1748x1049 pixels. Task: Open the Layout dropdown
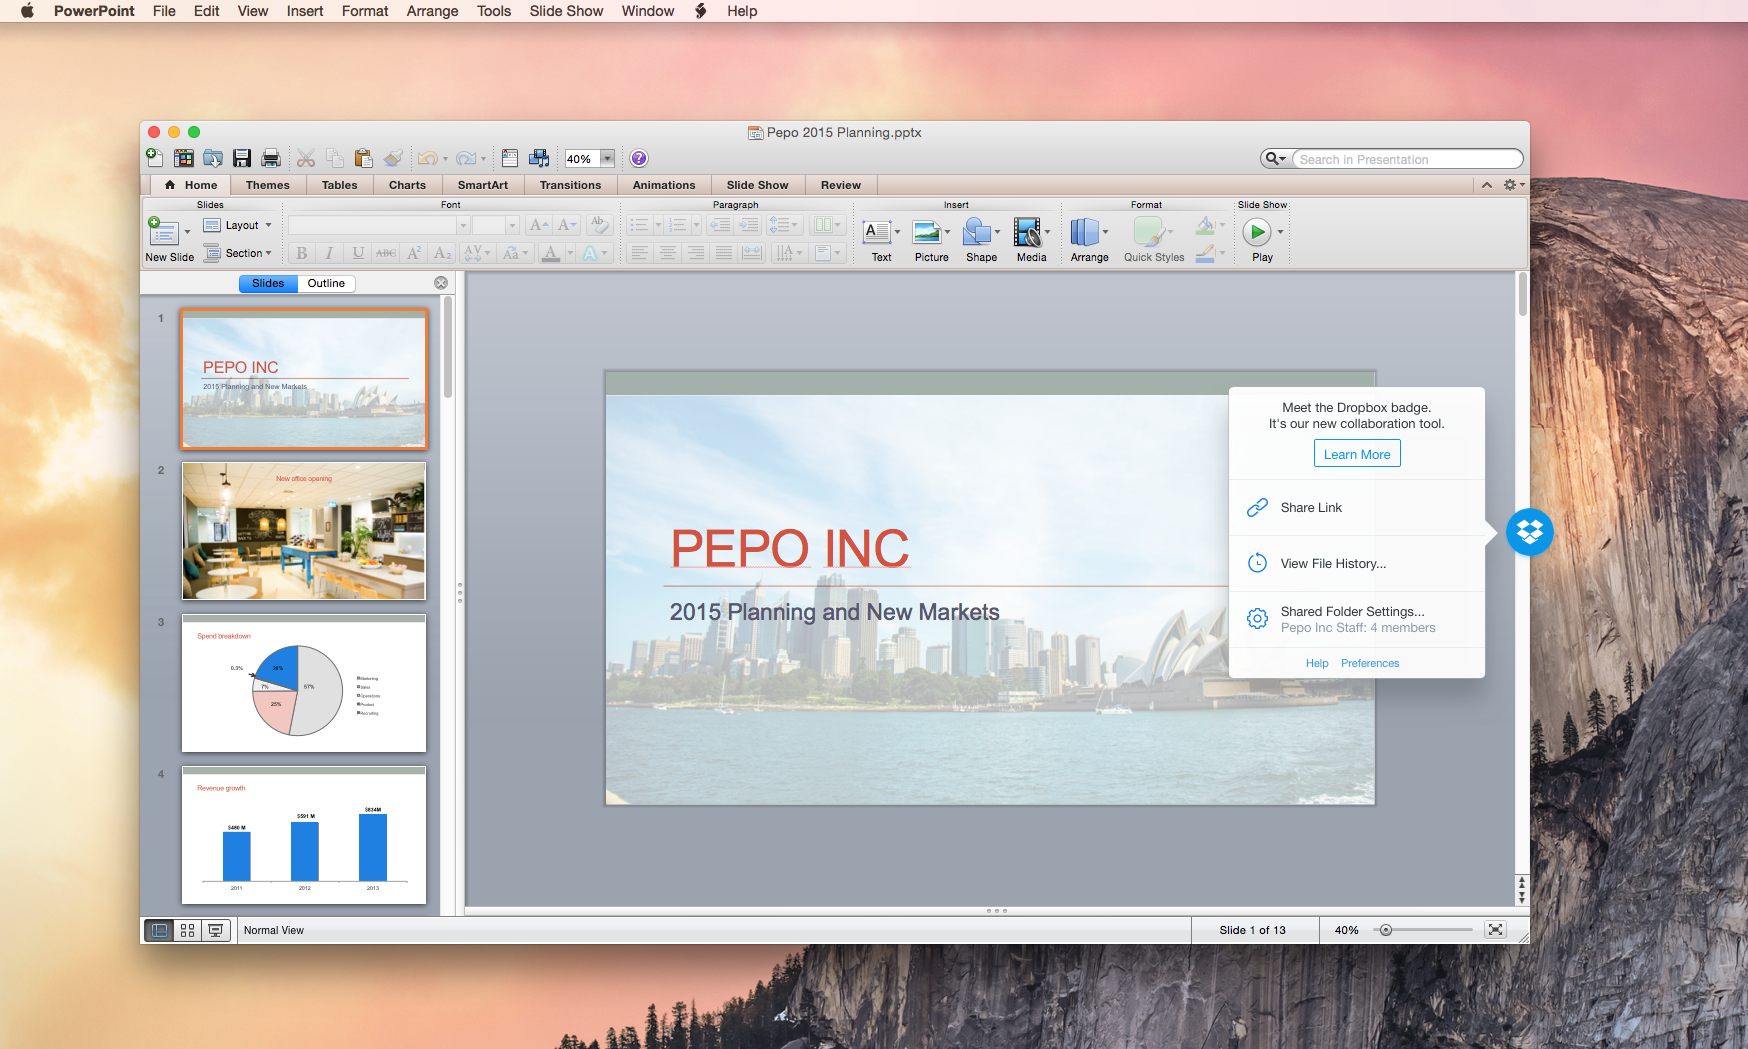click(239, 225)
